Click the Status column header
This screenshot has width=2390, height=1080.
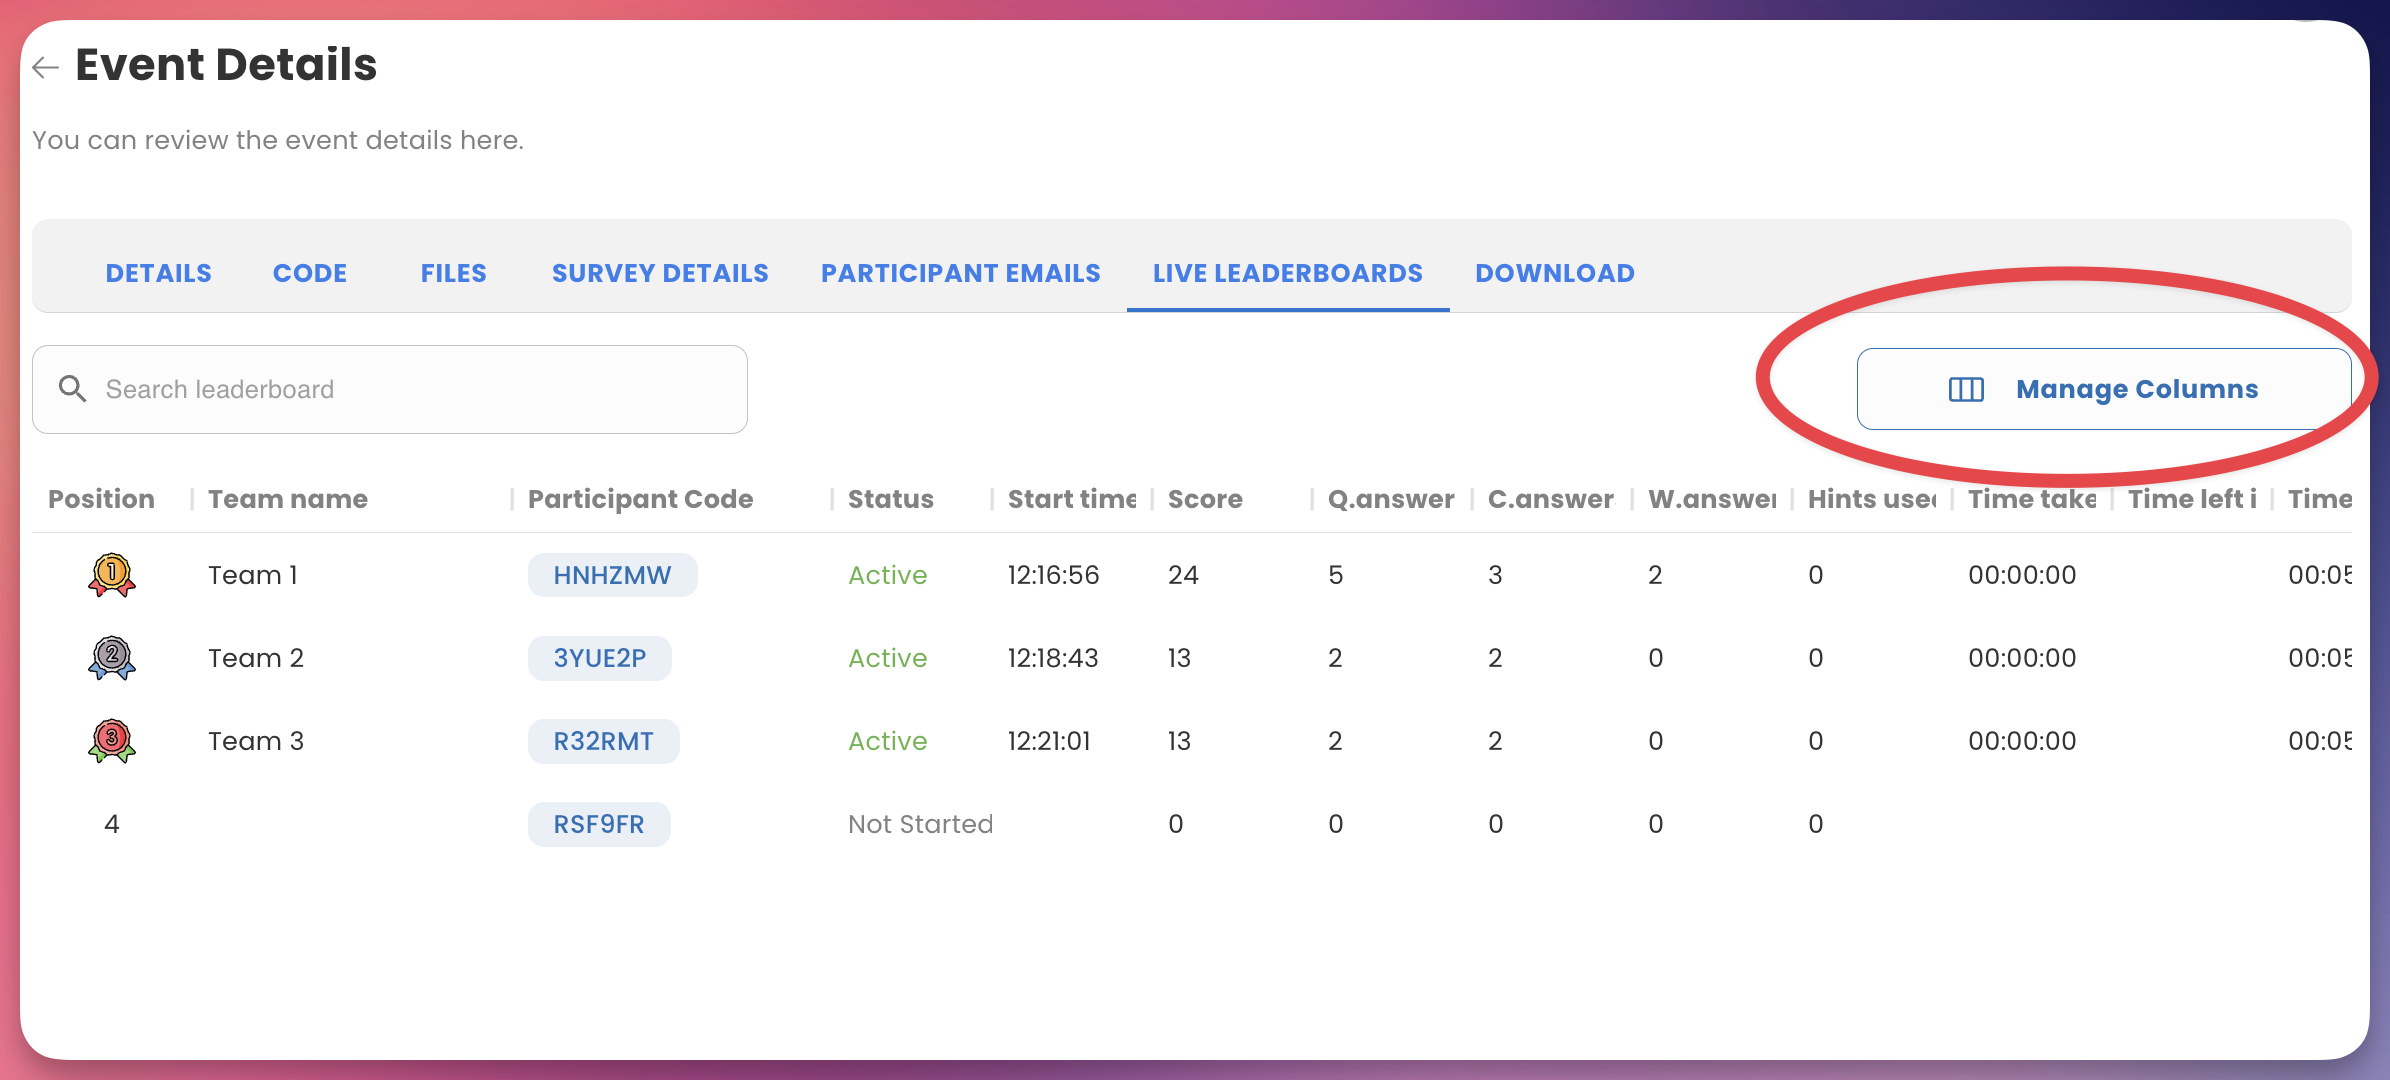pos(890,499)
